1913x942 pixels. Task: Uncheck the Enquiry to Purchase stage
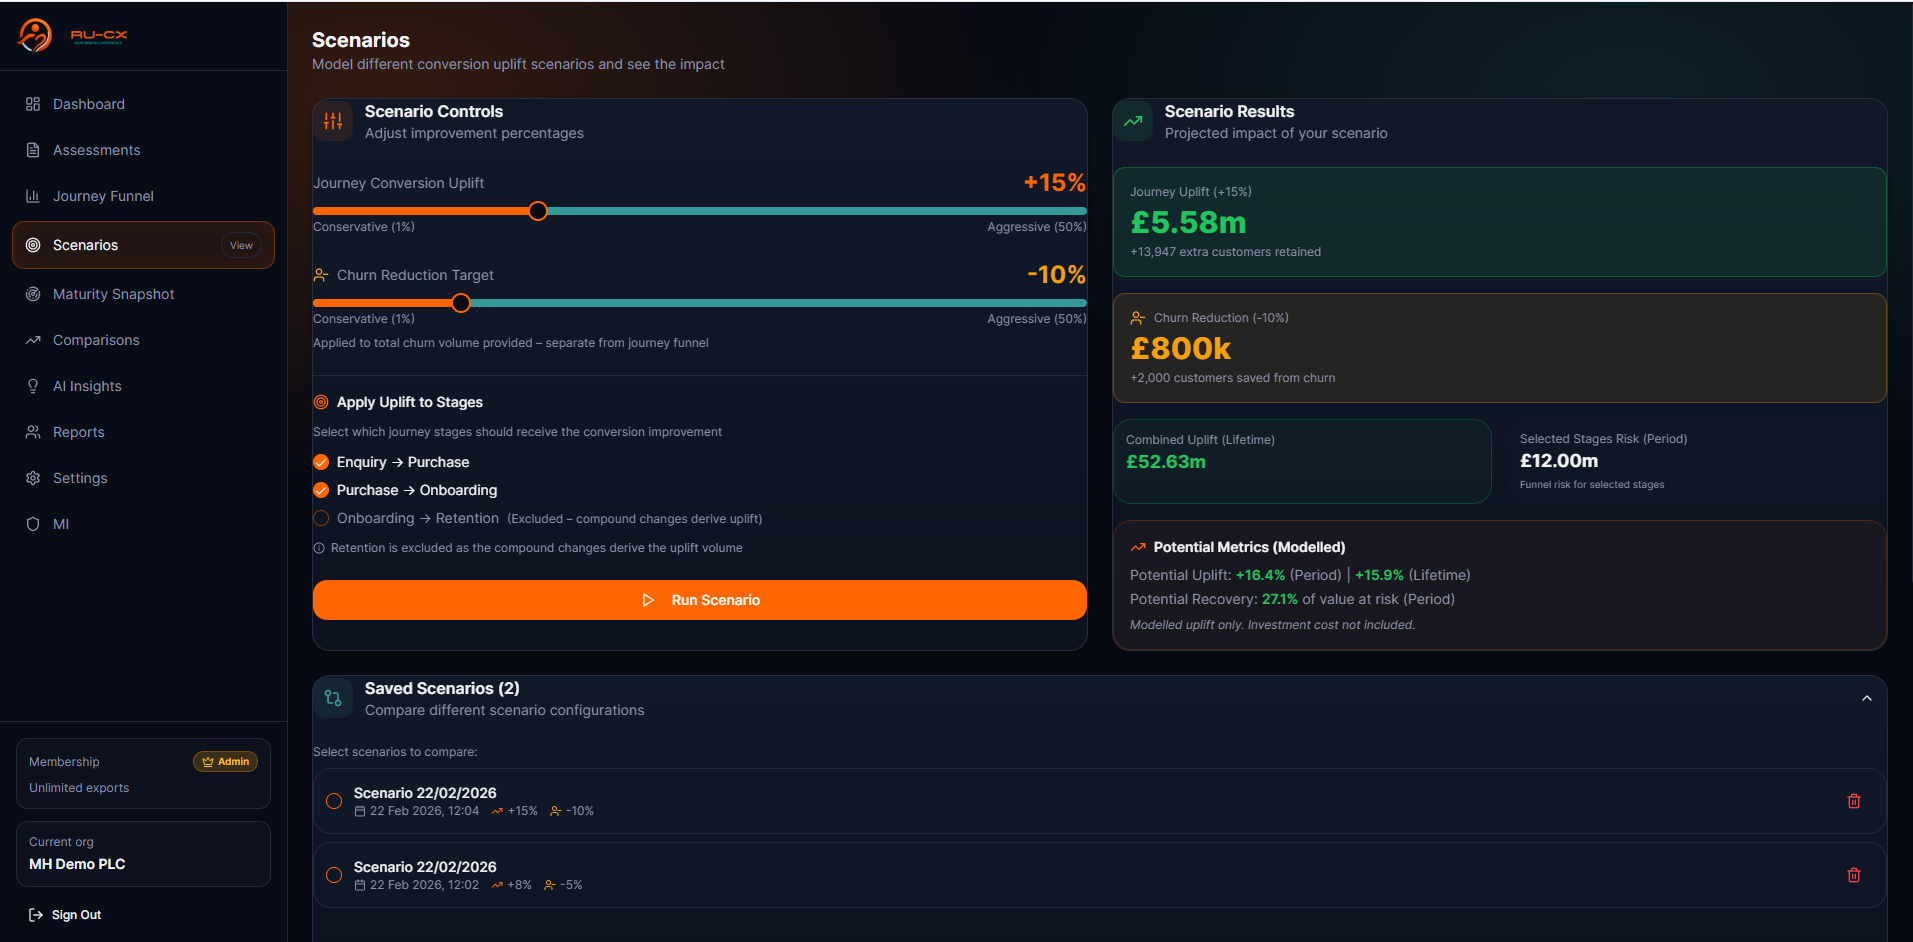point(321,462)
